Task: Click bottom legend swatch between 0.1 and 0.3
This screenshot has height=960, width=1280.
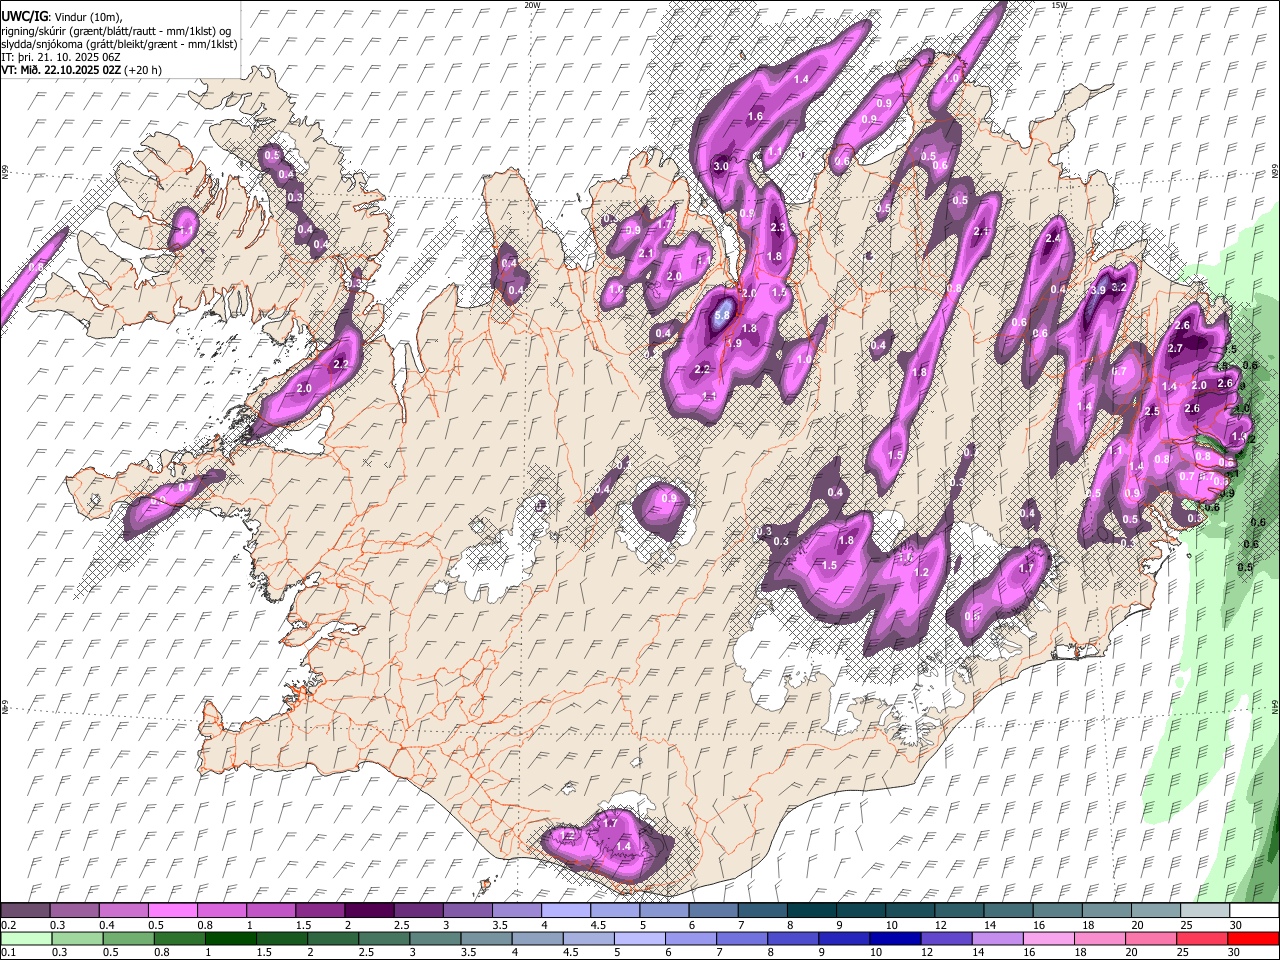Action: [x=27, y=939]
